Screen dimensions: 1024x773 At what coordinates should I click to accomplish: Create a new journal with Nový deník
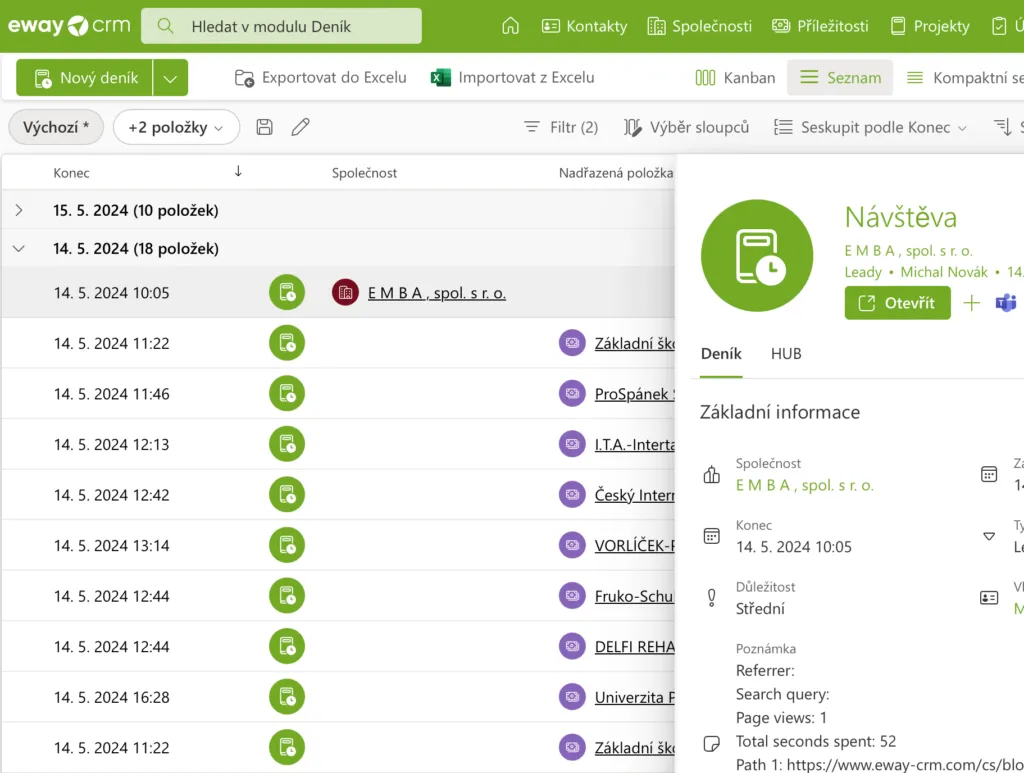(85, 78)
